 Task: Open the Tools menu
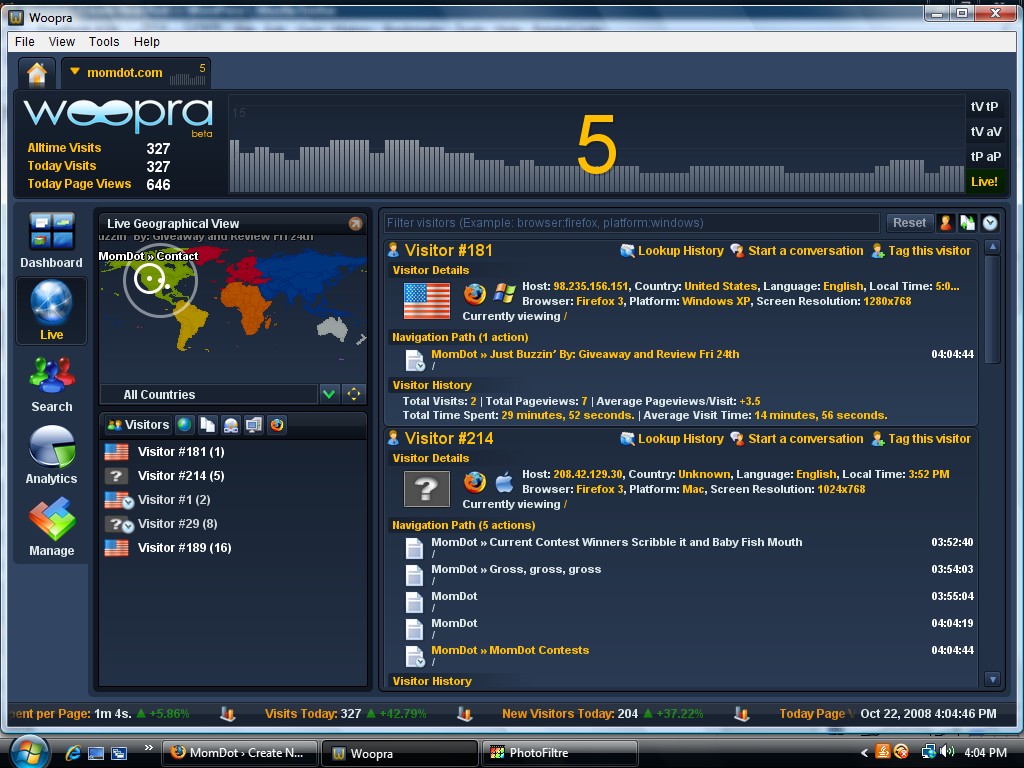104,42
